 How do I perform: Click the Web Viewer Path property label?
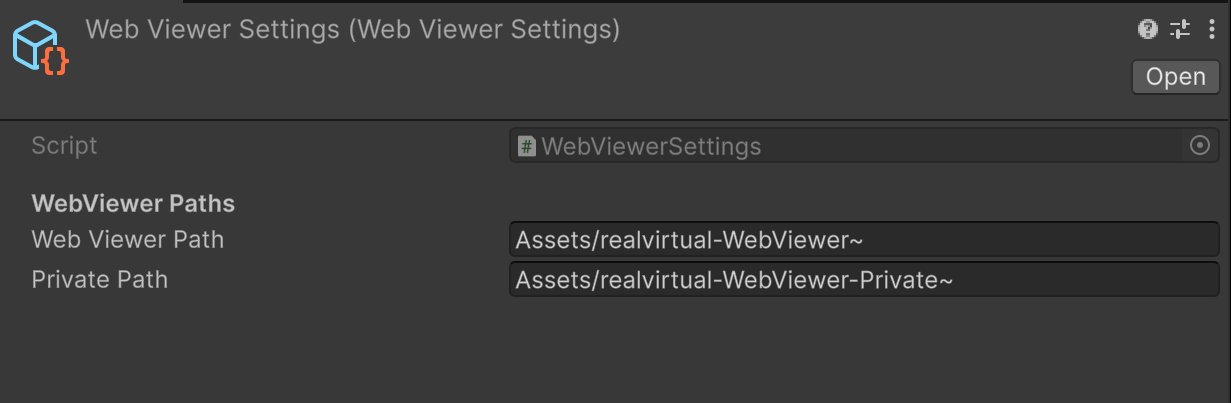coord(128,240)
